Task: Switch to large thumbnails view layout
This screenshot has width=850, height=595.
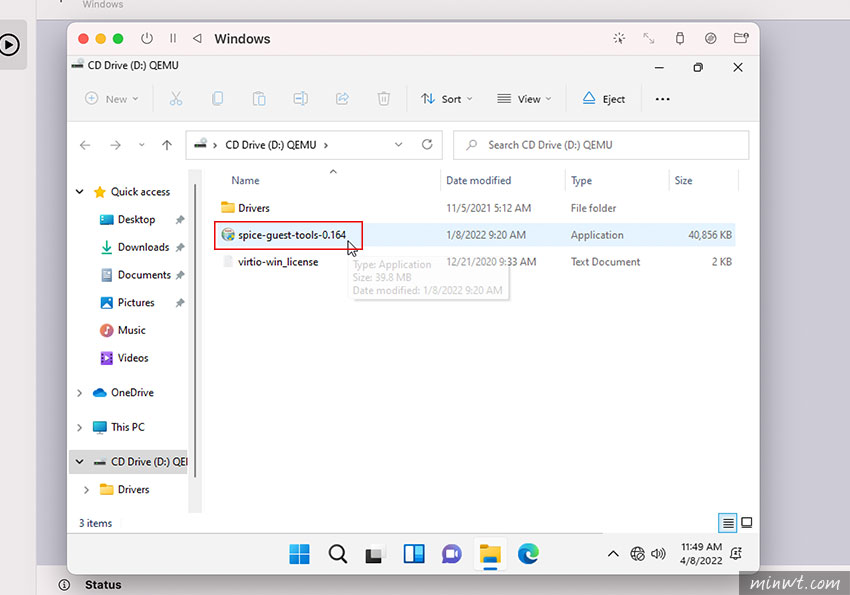Action: pyautogui.click(x=746, y=522)
